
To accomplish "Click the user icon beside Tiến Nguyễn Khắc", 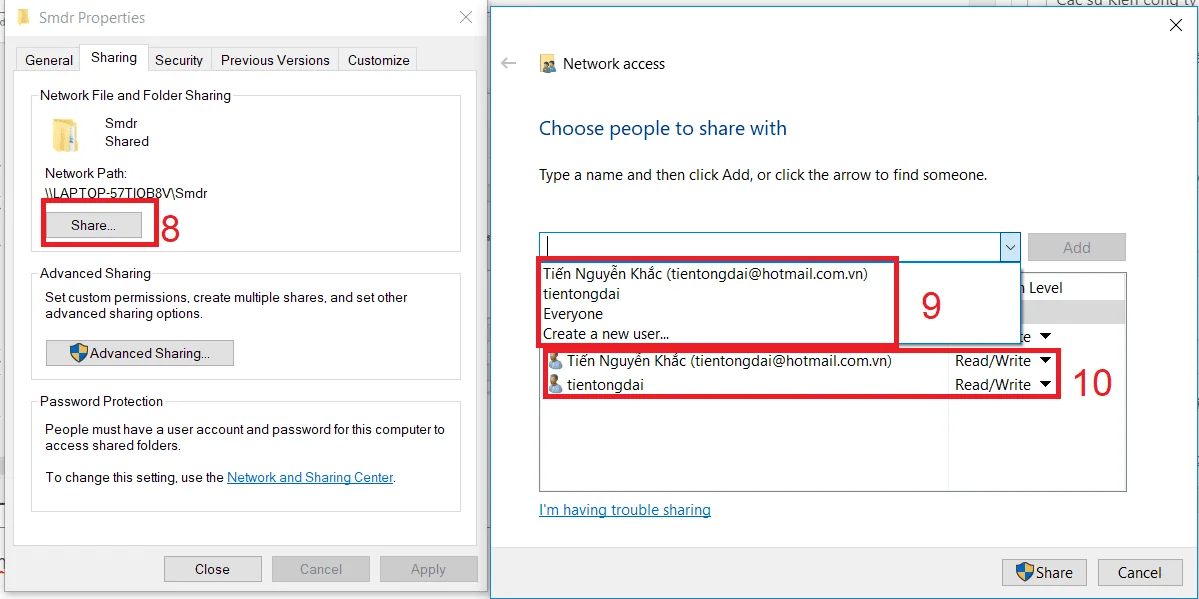I will 555,360.
